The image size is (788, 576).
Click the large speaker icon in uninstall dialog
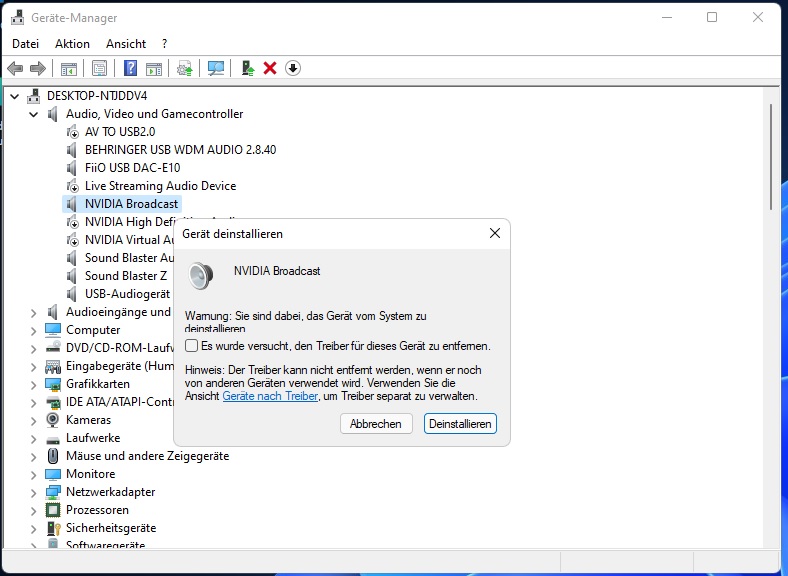[x=201, y=275]
